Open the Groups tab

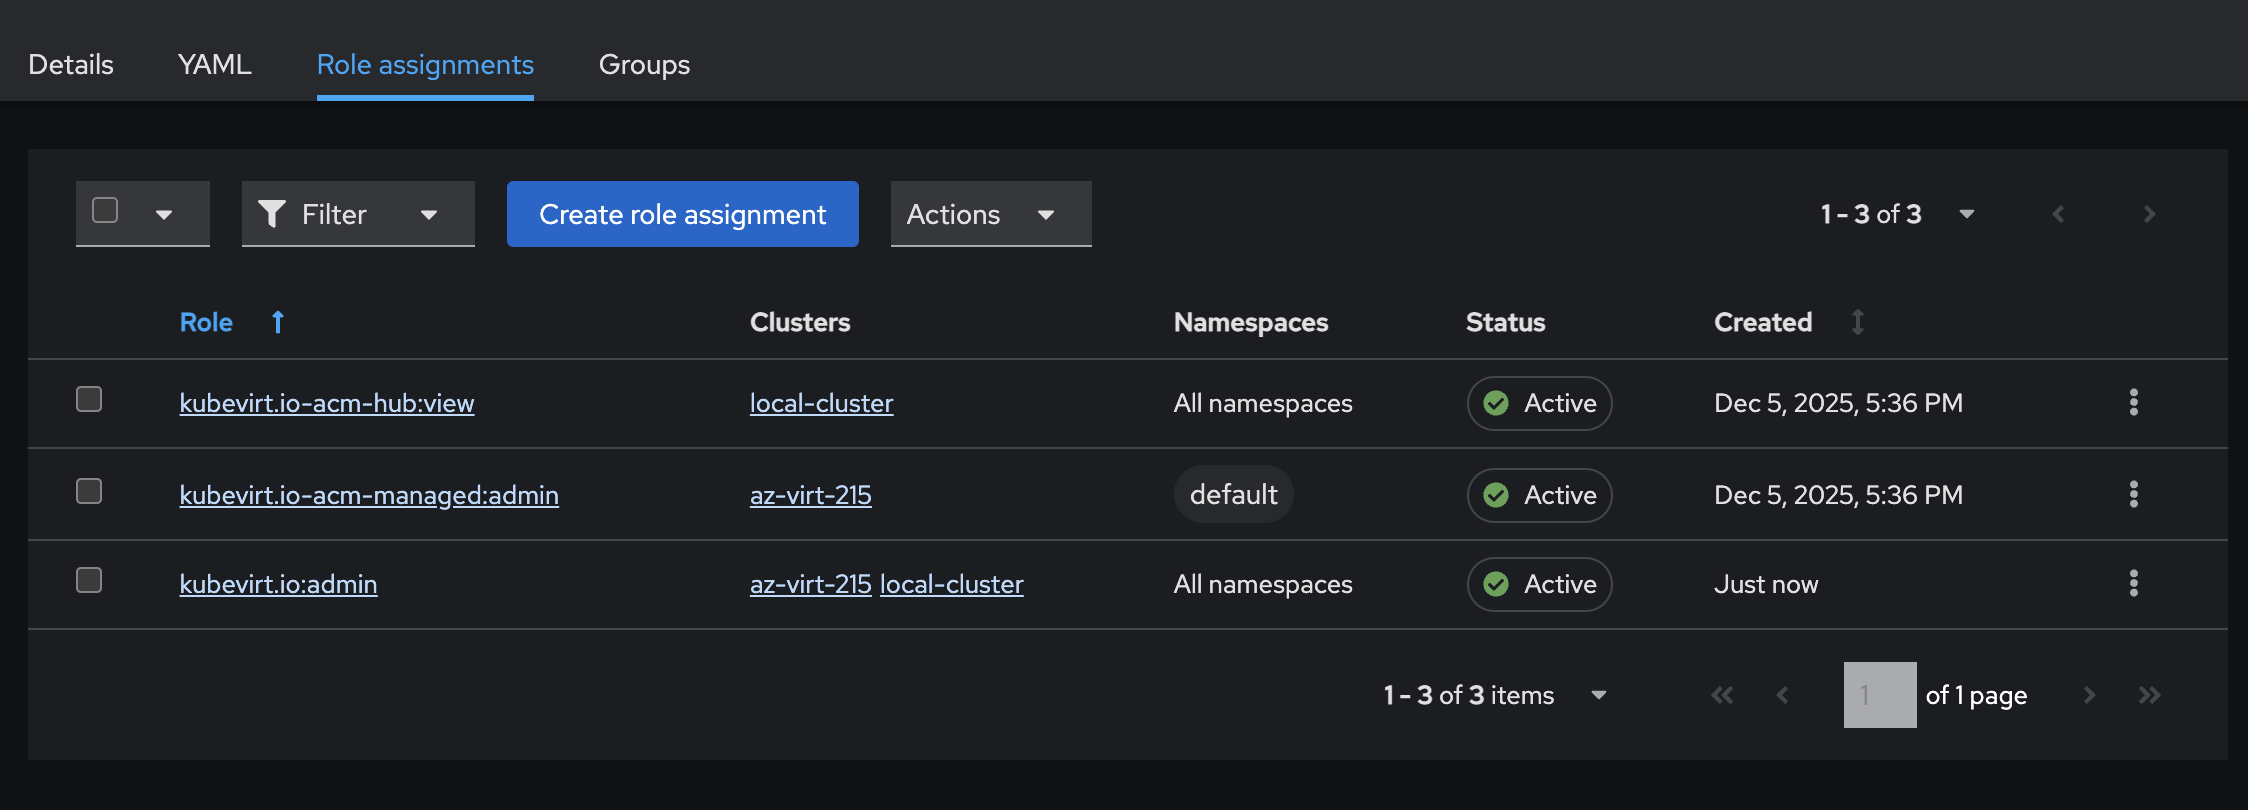644,64
